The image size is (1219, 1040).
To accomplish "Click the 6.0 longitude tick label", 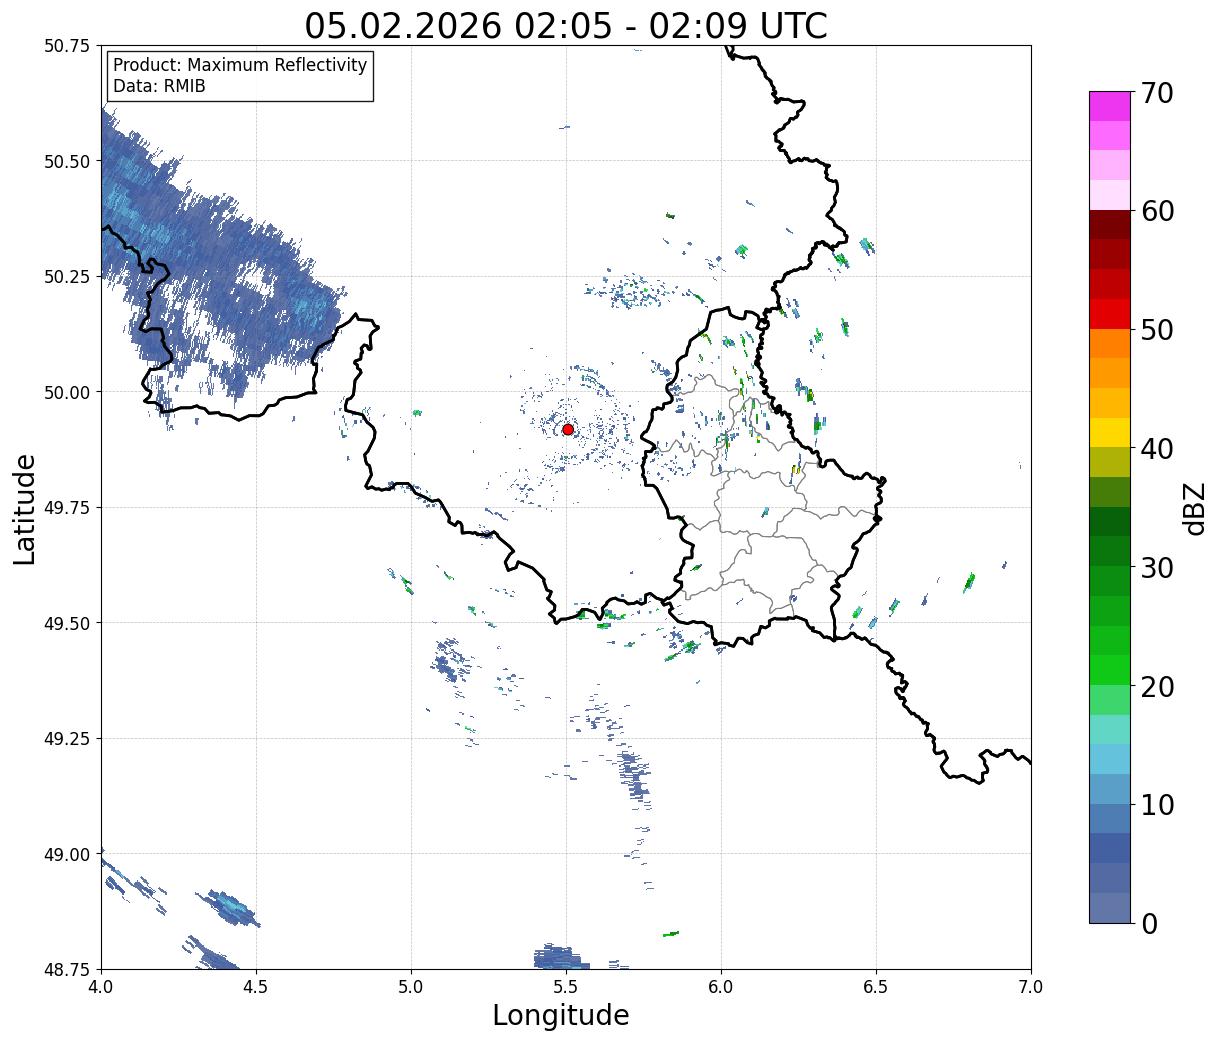I will pyautogui.click(x=721, y=987).
